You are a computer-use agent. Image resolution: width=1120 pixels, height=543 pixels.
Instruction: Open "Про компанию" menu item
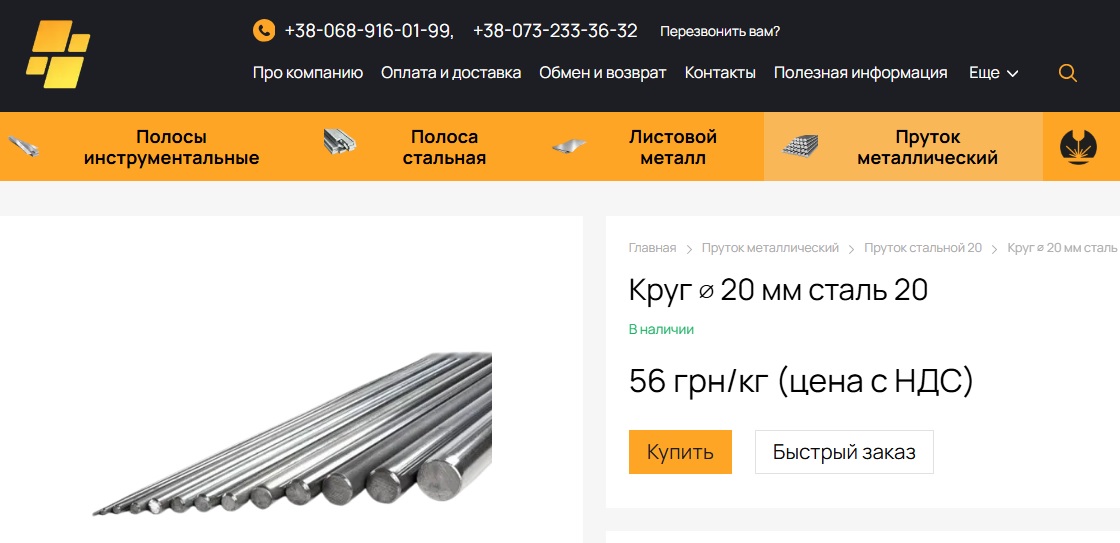[x=308, y=73]
